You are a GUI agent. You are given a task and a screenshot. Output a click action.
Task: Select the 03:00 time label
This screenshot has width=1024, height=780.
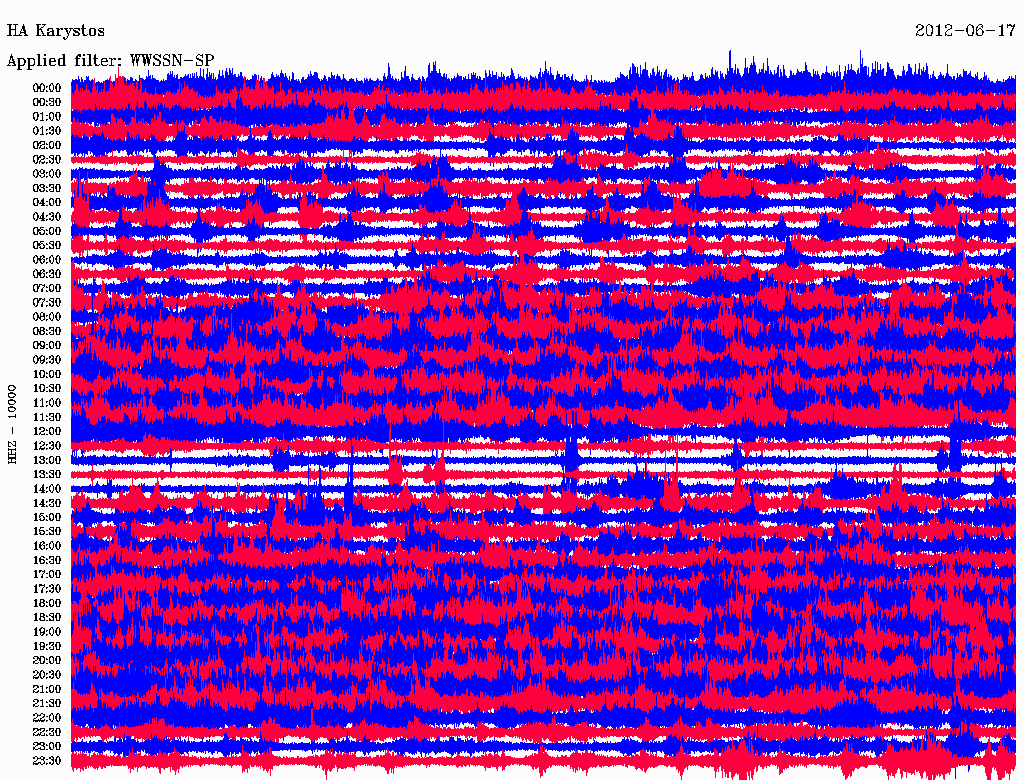pyautogui.click(x=47, y=174)
